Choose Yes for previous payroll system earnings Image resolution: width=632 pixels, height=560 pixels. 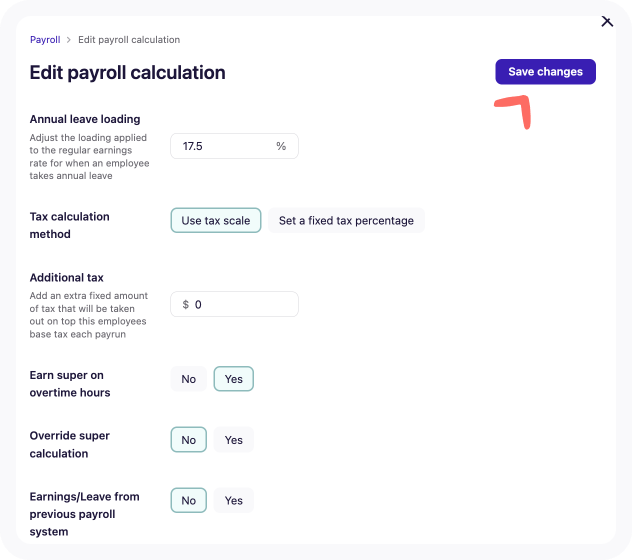pyautogui.click(x=234, y=500)
